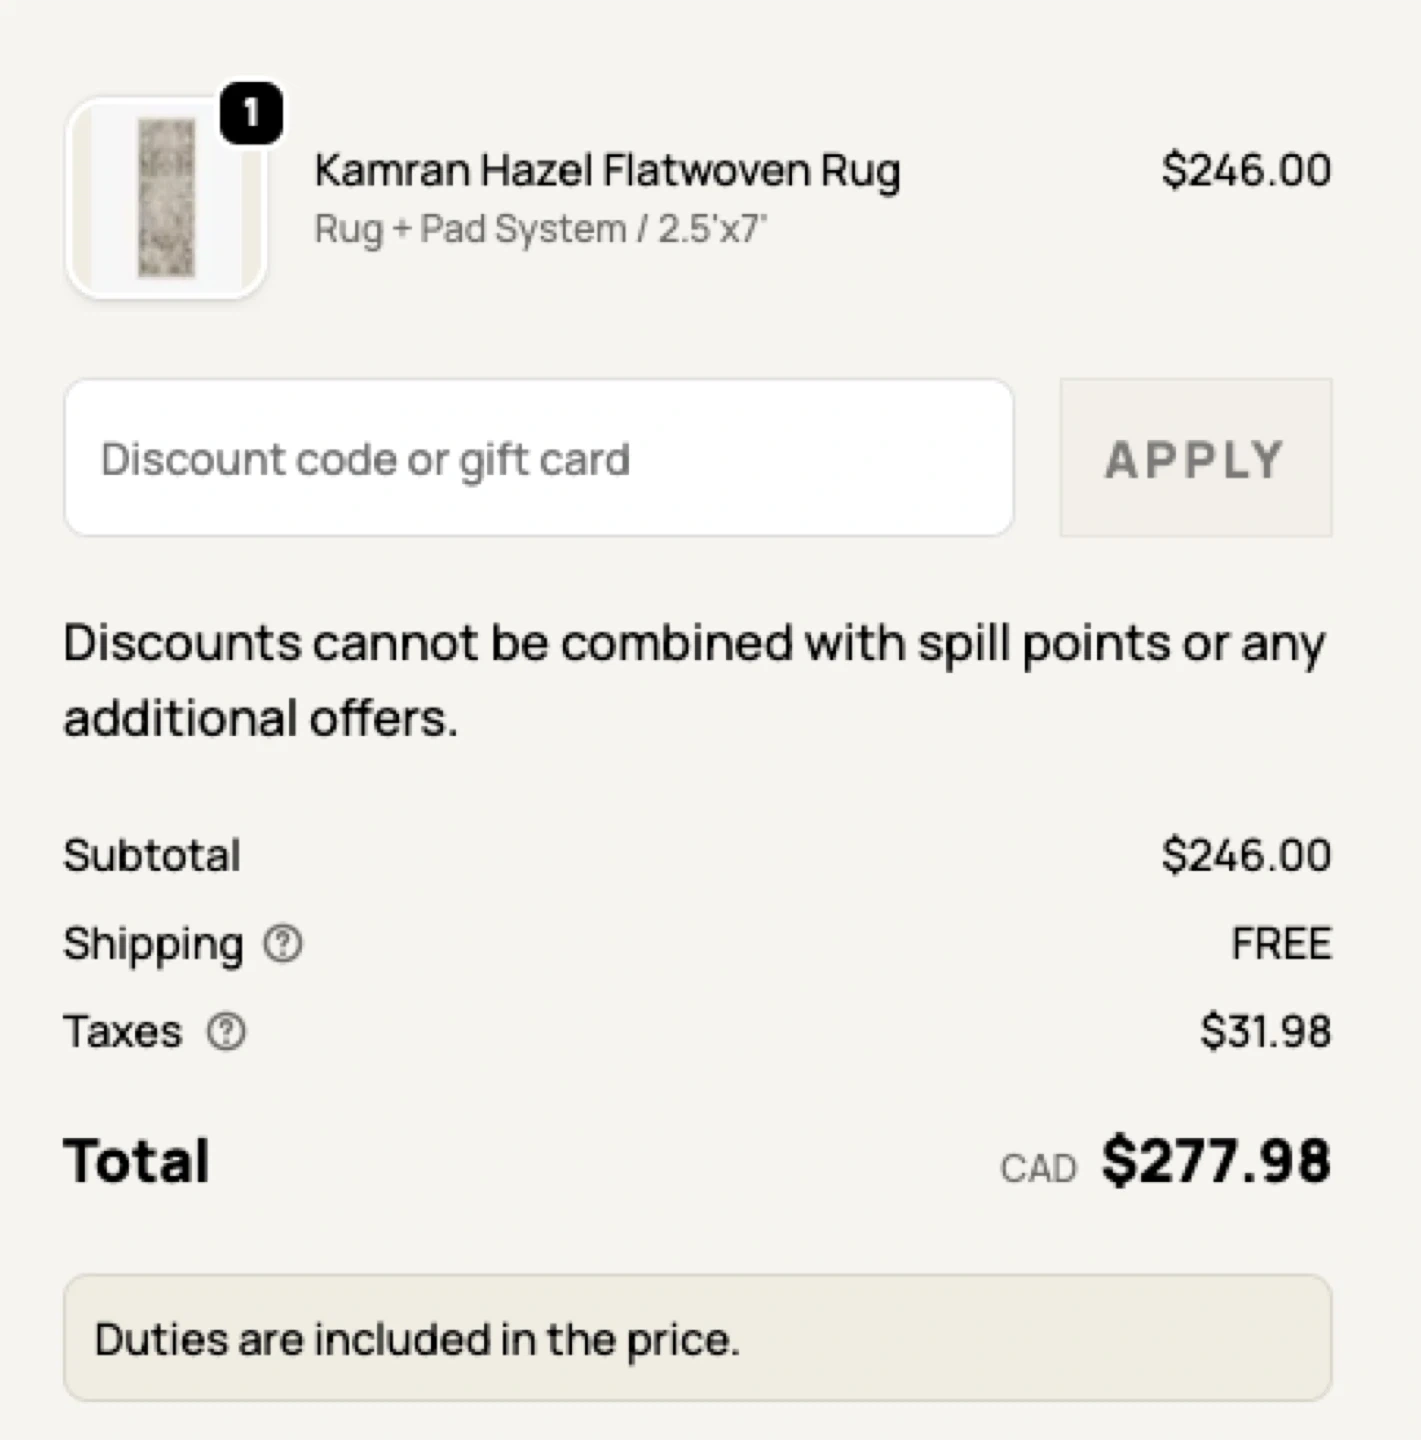Screen dimensions: 1421x1440
Task: Click the $246.00 item price beside the rug
Action: pos(1246,170)
